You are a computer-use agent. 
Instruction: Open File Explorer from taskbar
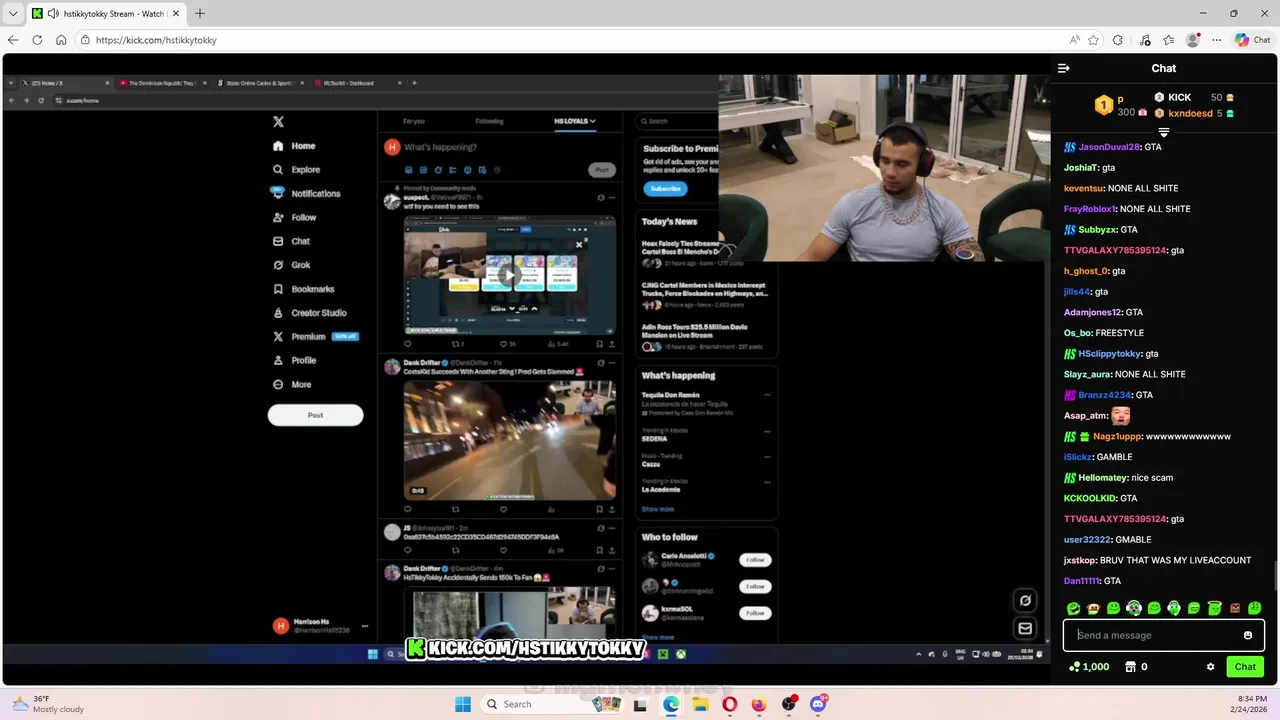pyautogui.click(x=700, y=704)
